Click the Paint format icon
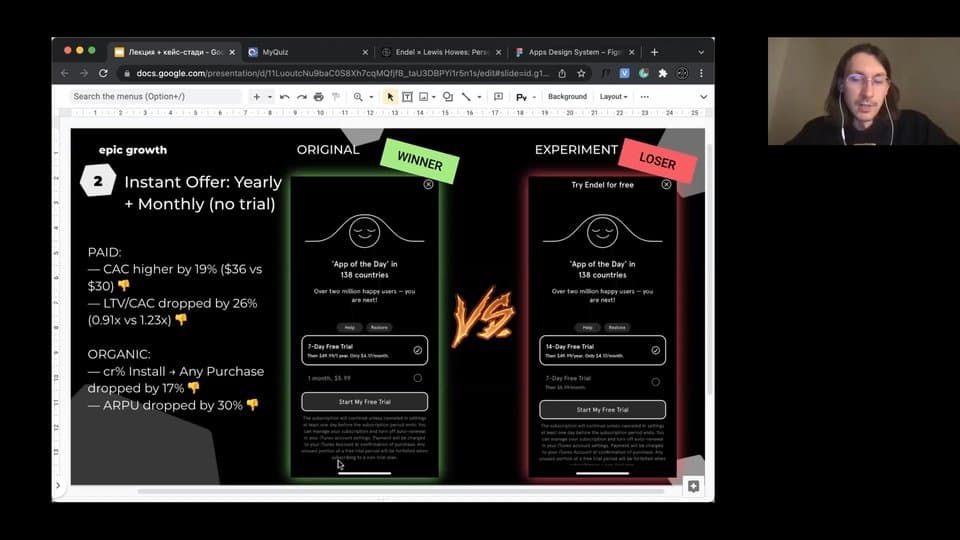 [x=336, y=97]
